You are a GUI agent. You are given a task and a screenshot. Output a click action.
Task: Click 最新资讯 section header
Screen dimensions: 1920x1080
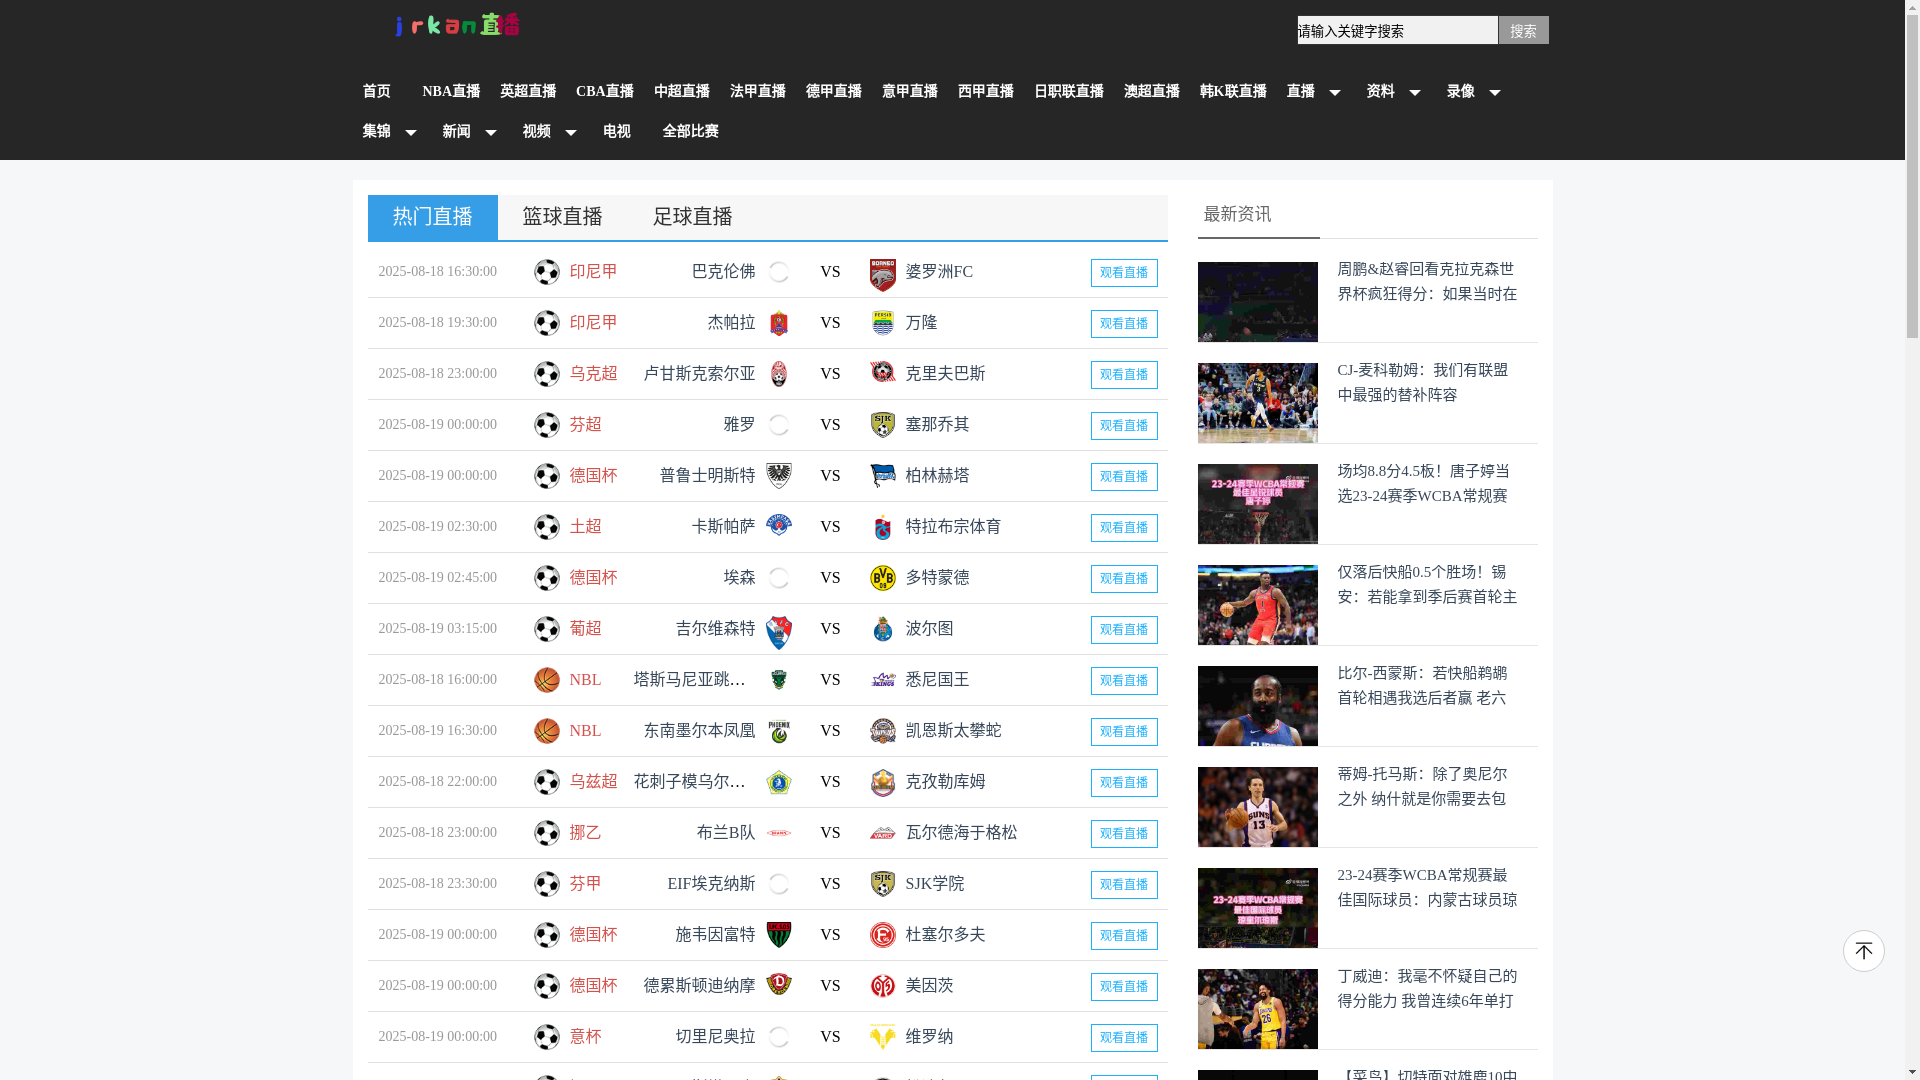tap(1237, 215)
